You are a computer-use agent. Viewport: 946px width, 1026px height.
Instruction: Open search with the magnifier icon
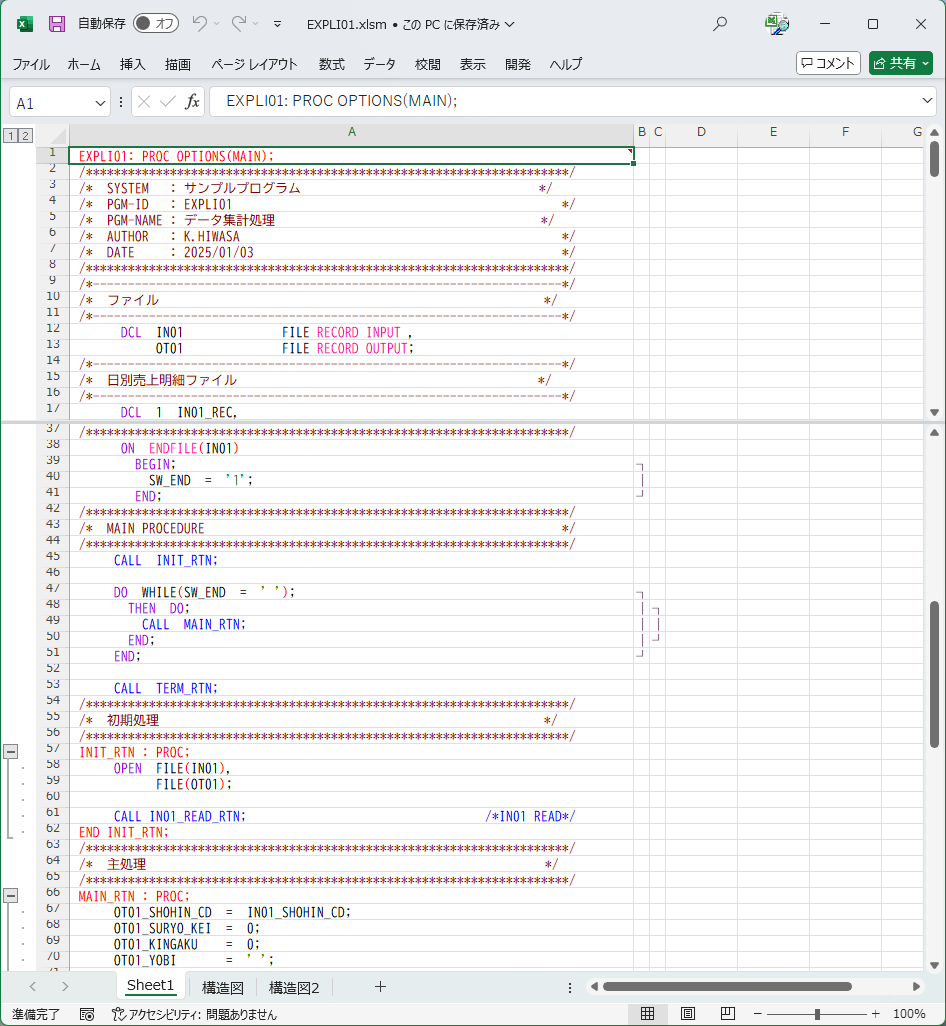(x=720, y=24)
